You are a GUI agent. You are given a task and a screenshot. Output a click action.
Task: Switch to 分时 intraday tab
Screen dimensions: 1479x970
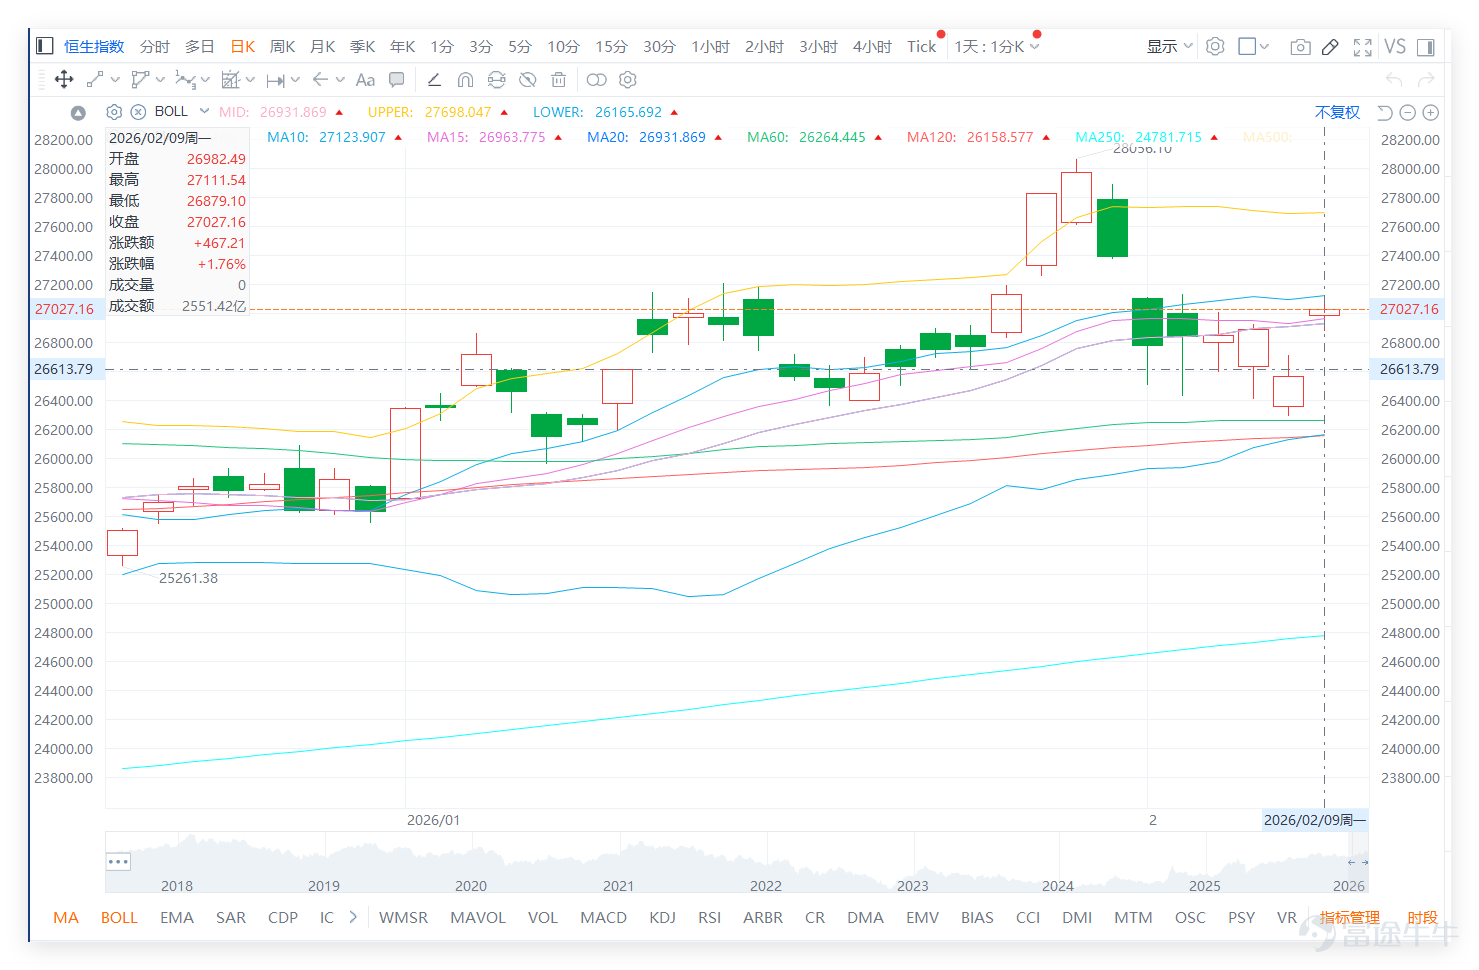(155, 46)
